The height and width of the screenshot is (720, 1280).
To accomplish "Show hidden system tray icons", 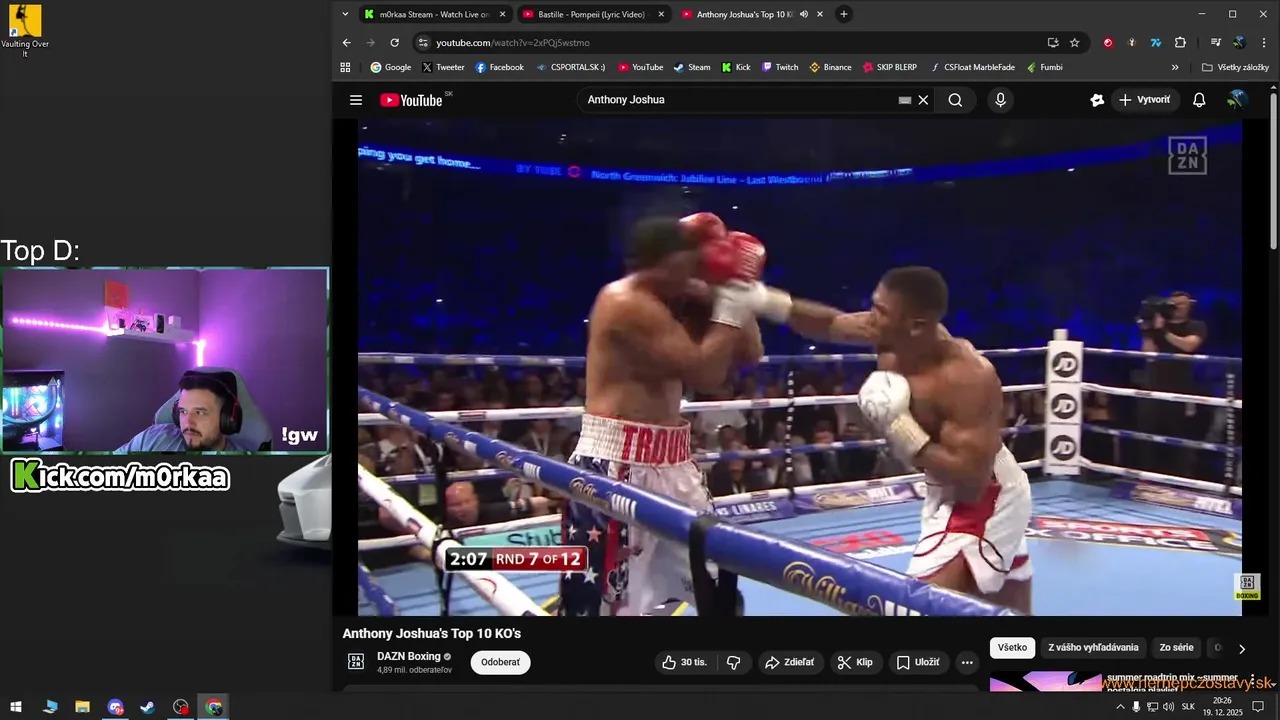I will pyautogui.click(x=1120, y=707).
